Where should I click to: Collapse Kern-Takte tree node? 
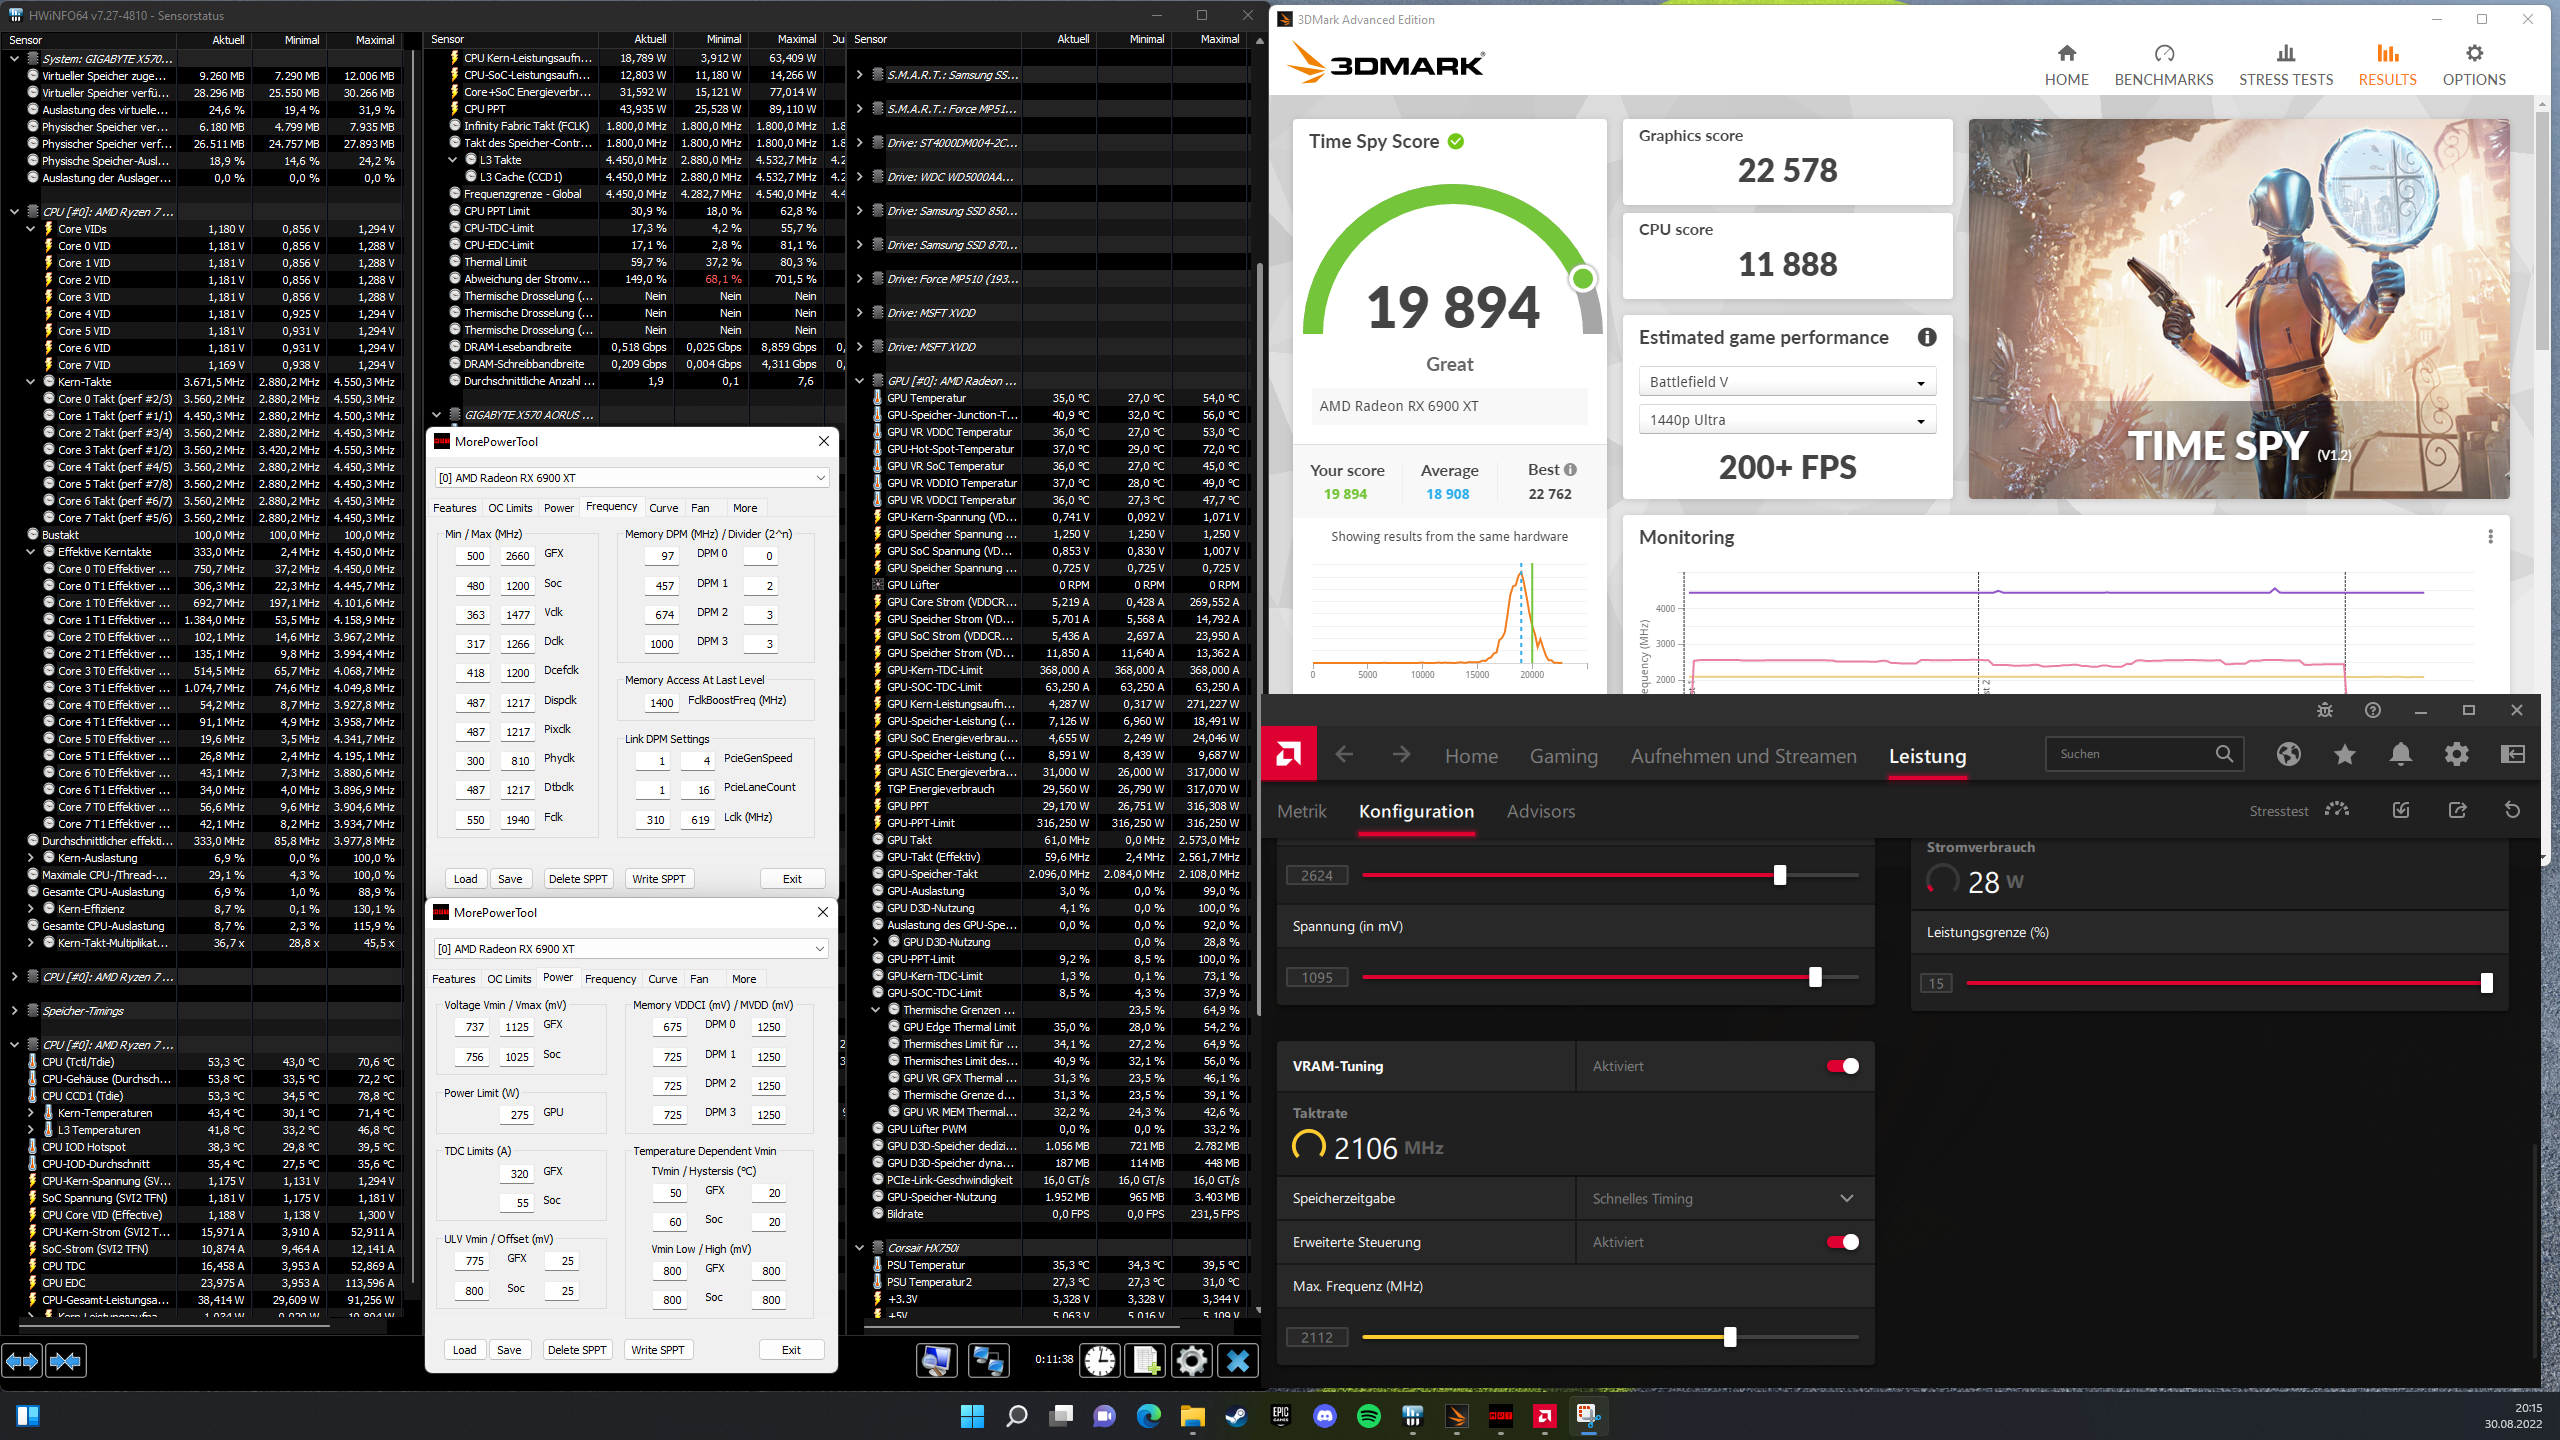coord(31,382)
